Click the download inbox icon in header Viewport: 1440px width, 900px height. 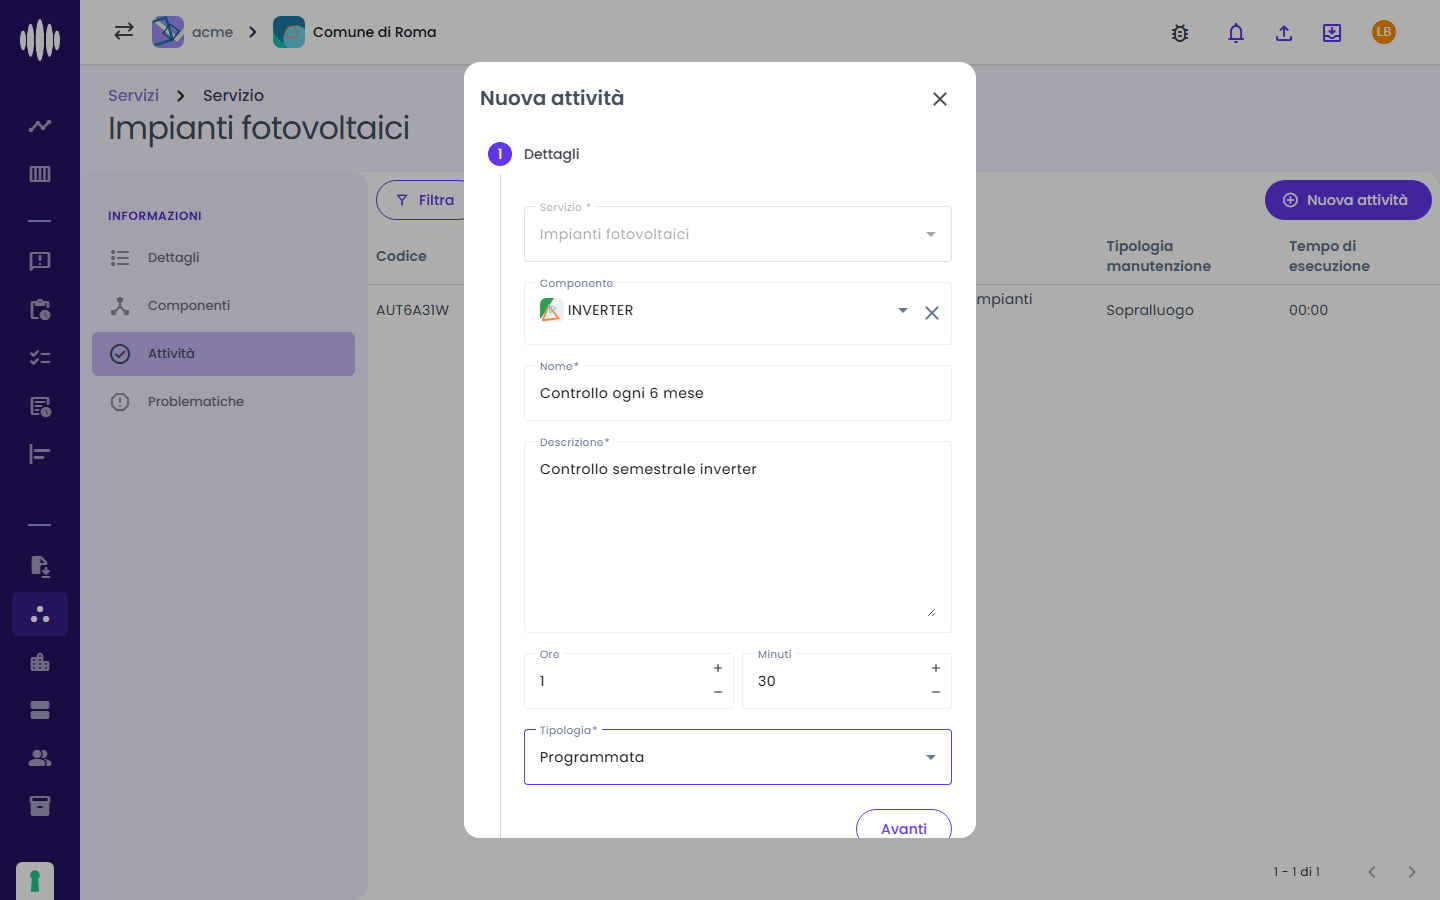1332,33
